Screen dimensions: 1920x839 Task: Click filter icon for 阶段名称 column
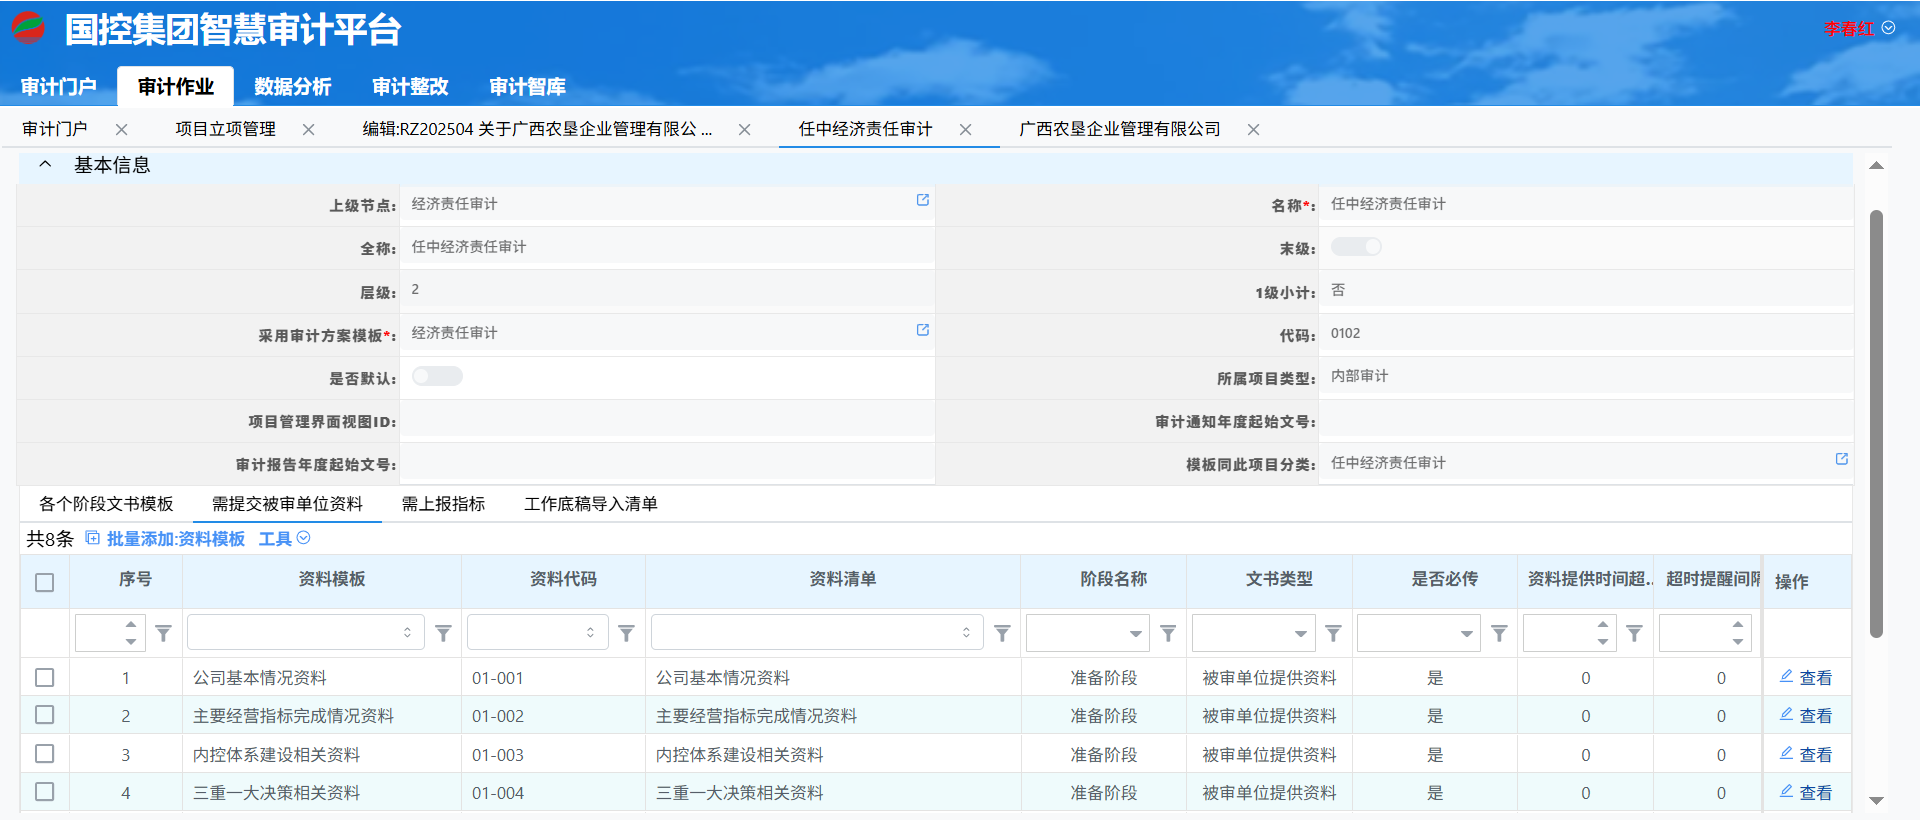click(x=1167, y=633)
